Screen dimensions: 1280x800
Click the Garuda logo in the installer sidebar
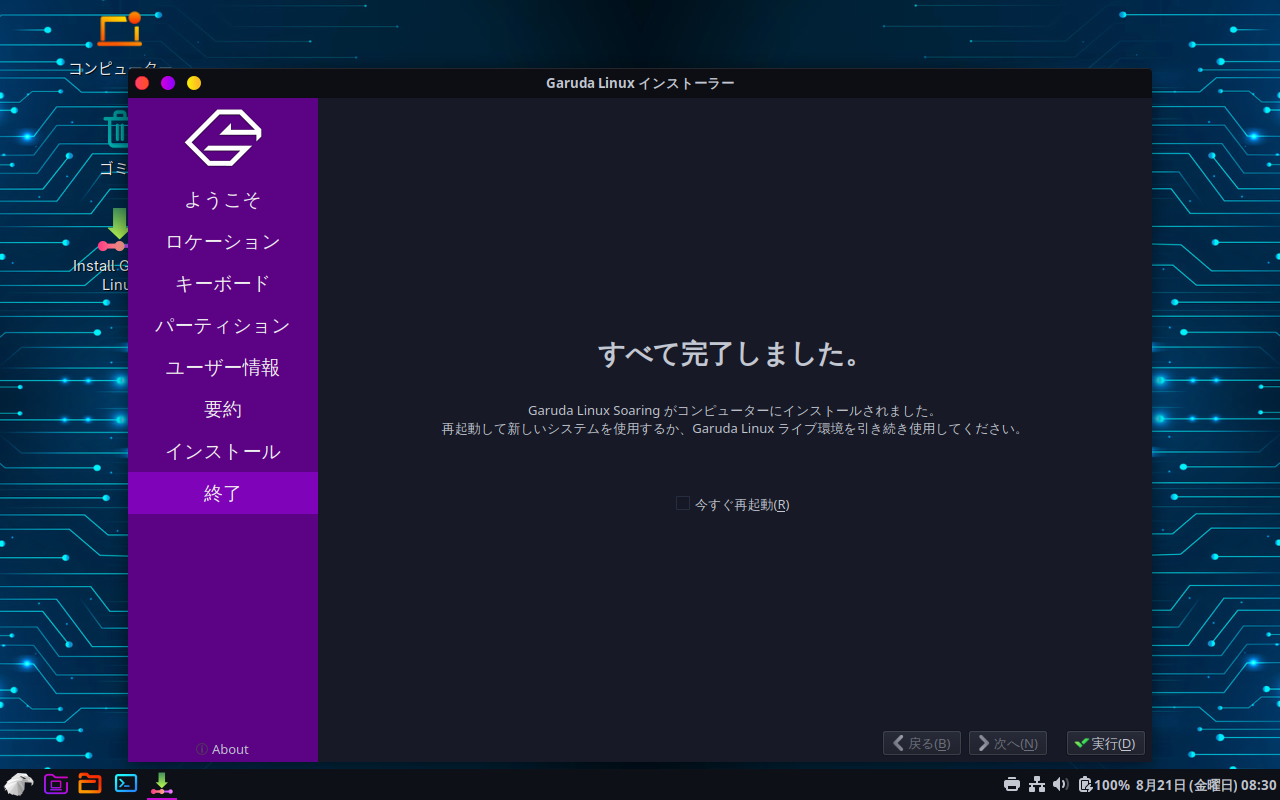(x=223, y=137)
